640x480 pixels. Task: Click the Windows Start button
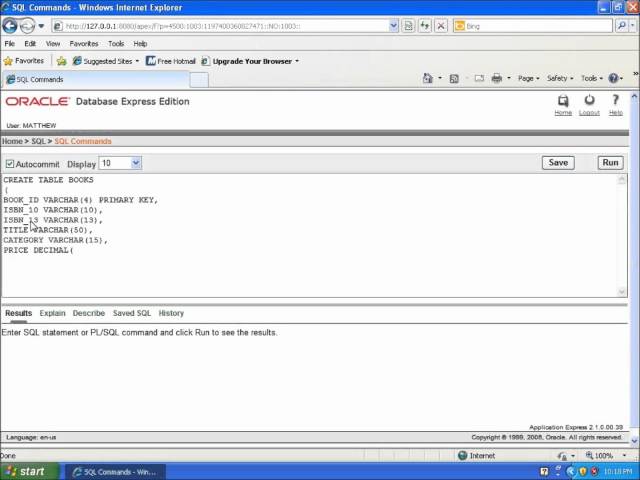[29, 471]
